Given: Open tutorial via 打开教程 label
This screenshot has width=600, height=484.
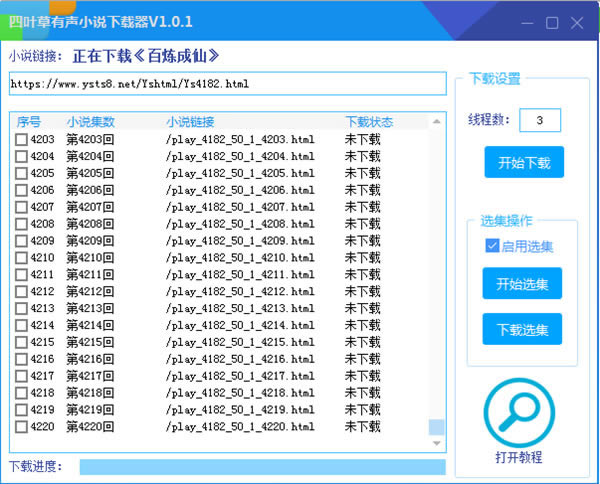Looking at the screenshot, I should (x=518, y=458).
